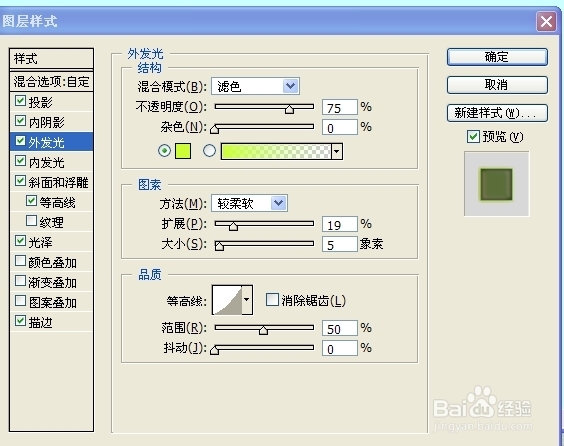Select the 颜色叠加 style row label

53,262
